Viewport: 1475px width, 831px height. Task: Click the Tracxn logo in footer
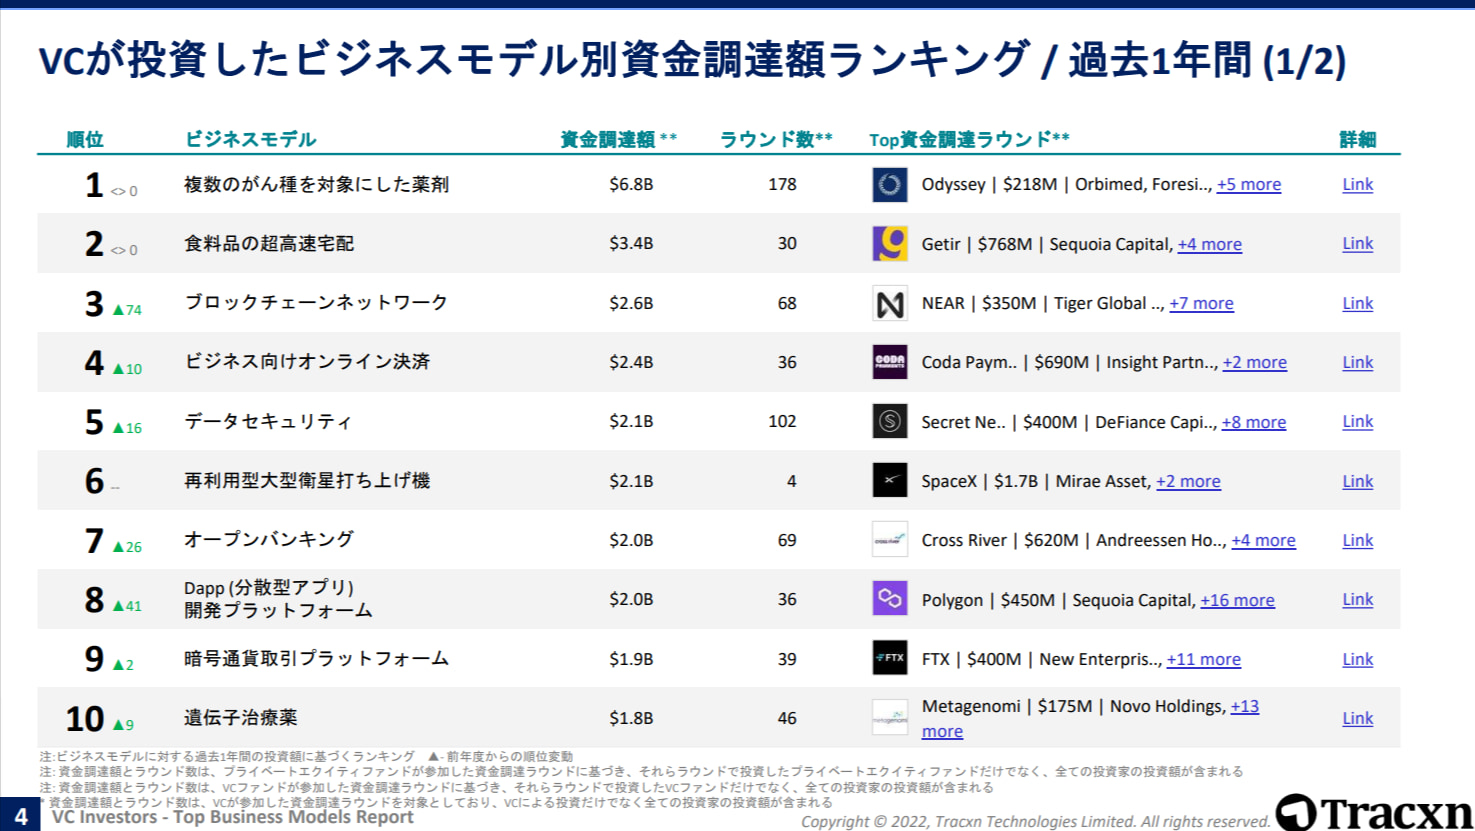(1373, 812)
